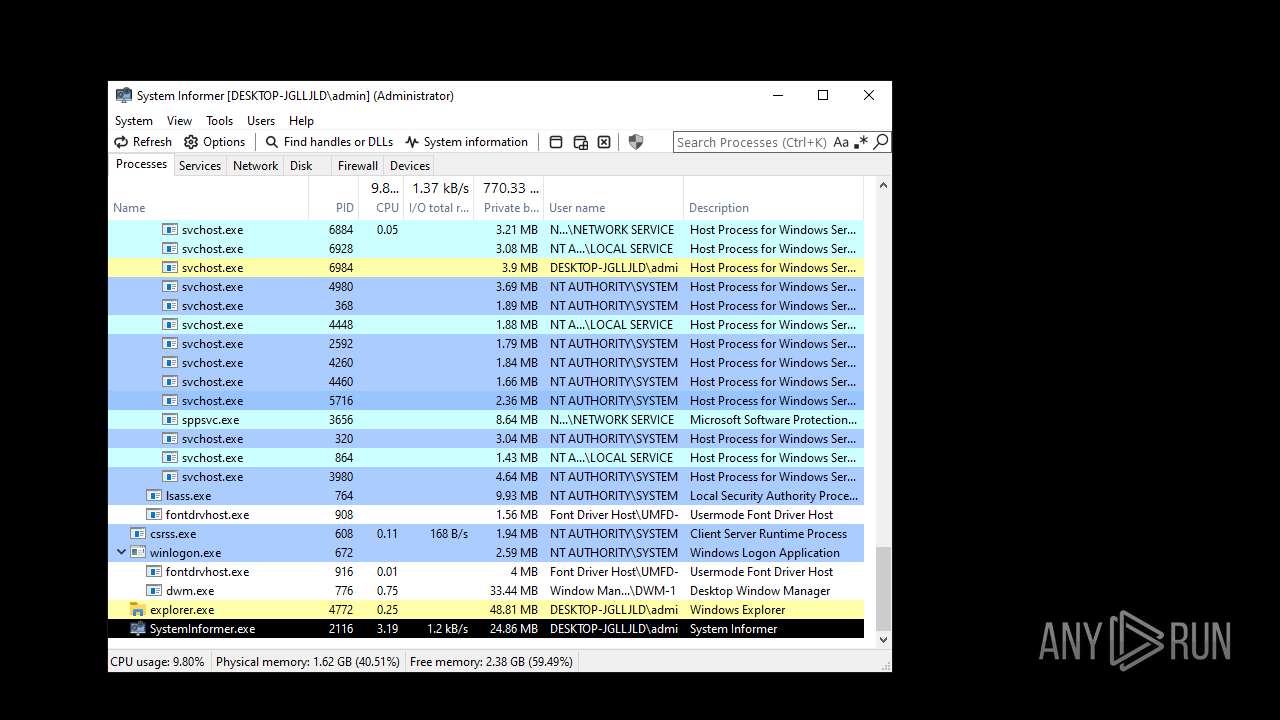Click icon of fontdrvhost.exe PID 908
1280x720 pixels.
pos(154,515)
